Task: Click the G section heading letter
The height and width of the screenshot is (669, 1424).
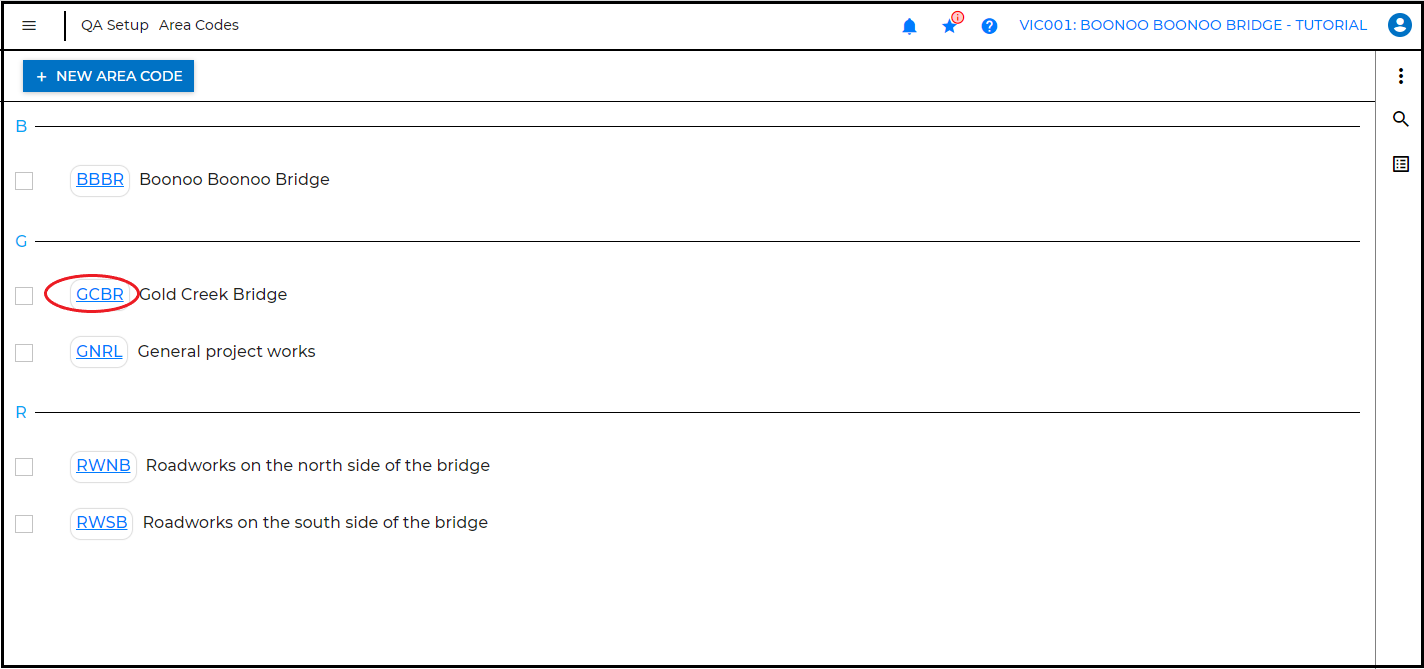Action: pyautogui.click(x=22, y=242)
